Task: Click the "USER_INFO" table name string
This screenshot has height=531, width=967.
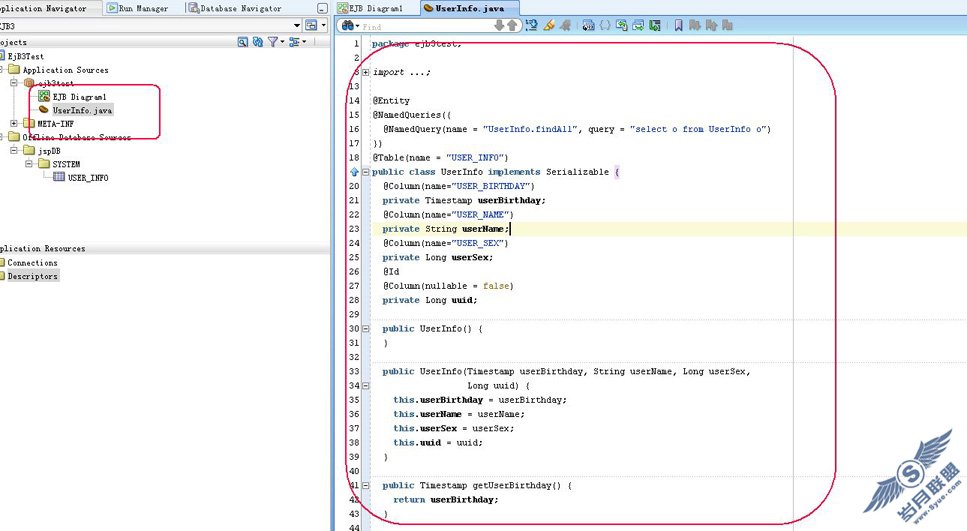Action: [x=477, y=158]
